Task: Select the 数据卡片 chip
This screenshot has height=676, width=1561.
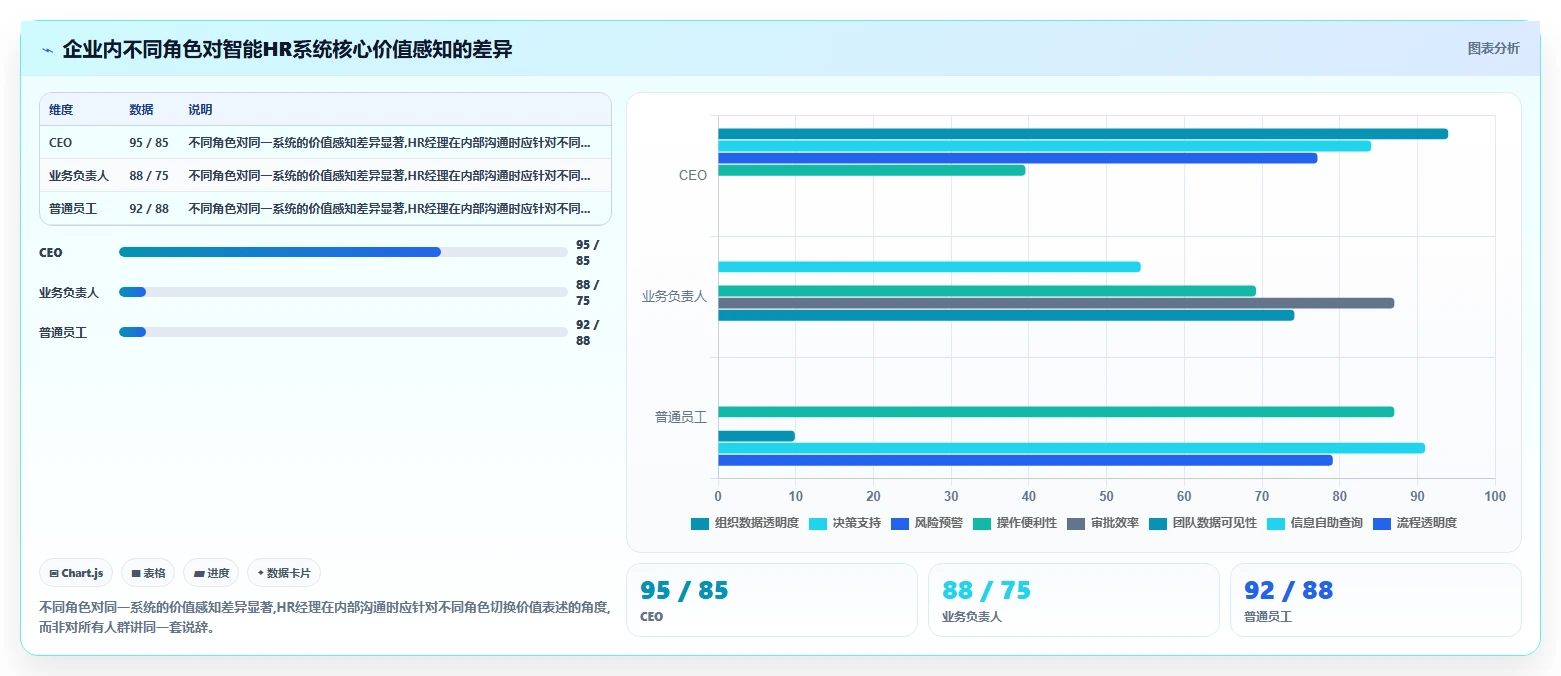Action: (284, 573)
